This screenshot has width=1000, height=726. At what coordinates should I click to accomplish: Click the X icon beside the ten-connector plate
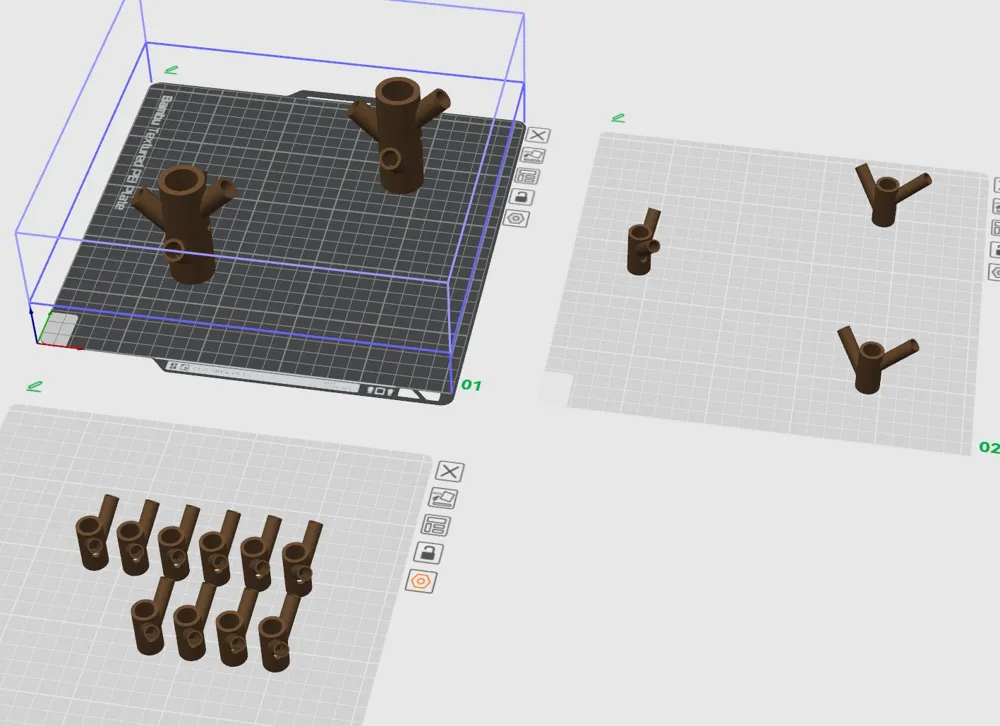(x=450, y=471)
